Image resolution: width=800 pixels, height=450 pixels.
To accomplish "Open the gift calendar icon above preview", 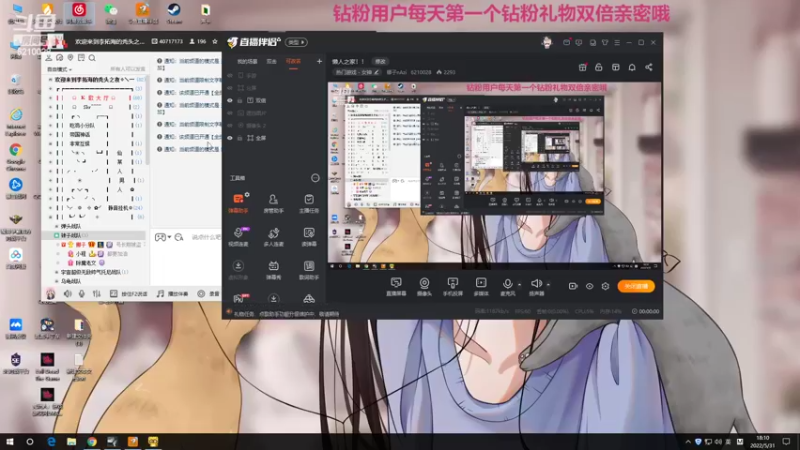I will coord(582,67).
